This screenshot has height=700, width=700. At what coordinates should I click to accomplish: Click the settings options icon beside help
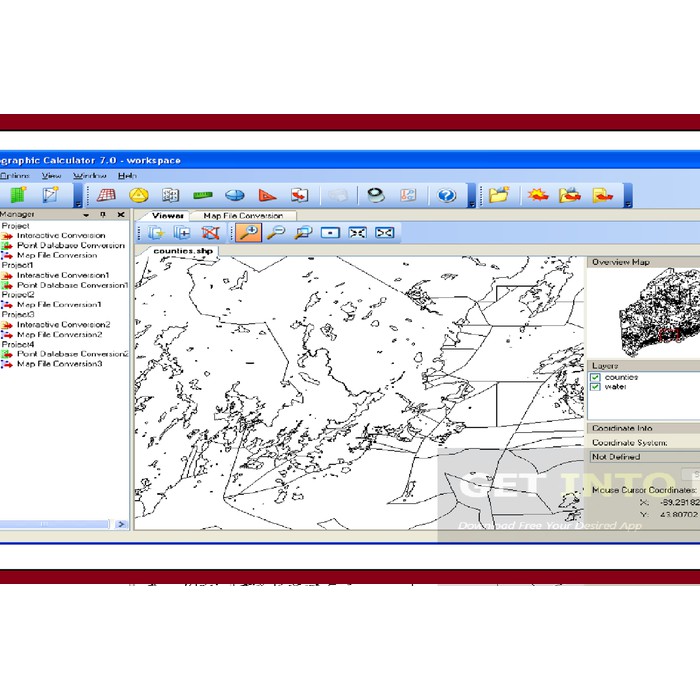pos(408,195)
